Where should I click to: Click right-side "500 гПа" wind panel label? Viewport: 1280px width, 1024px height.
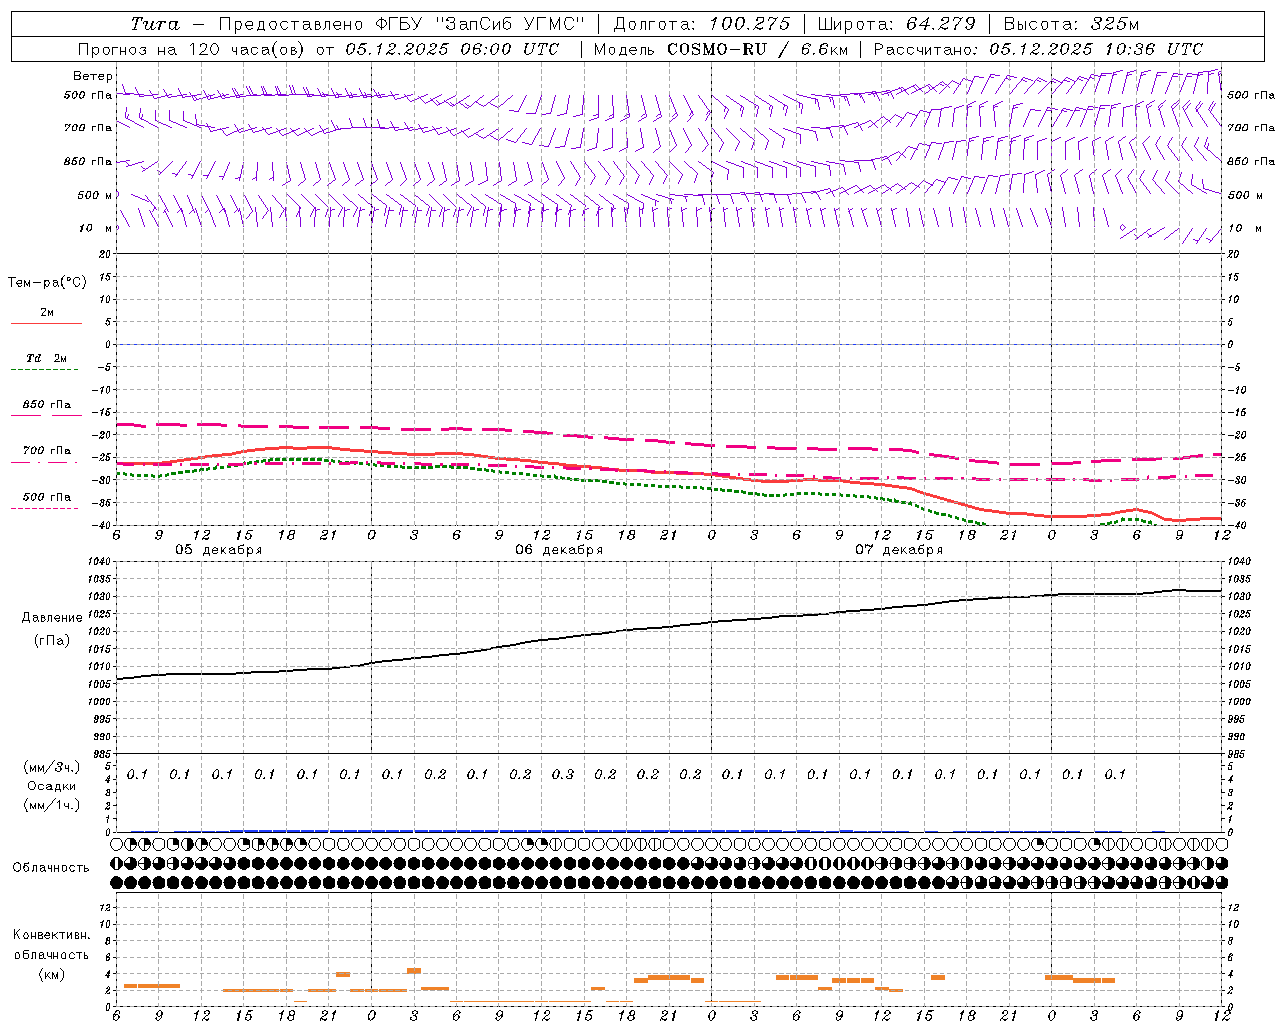[x=1251, y=95]
